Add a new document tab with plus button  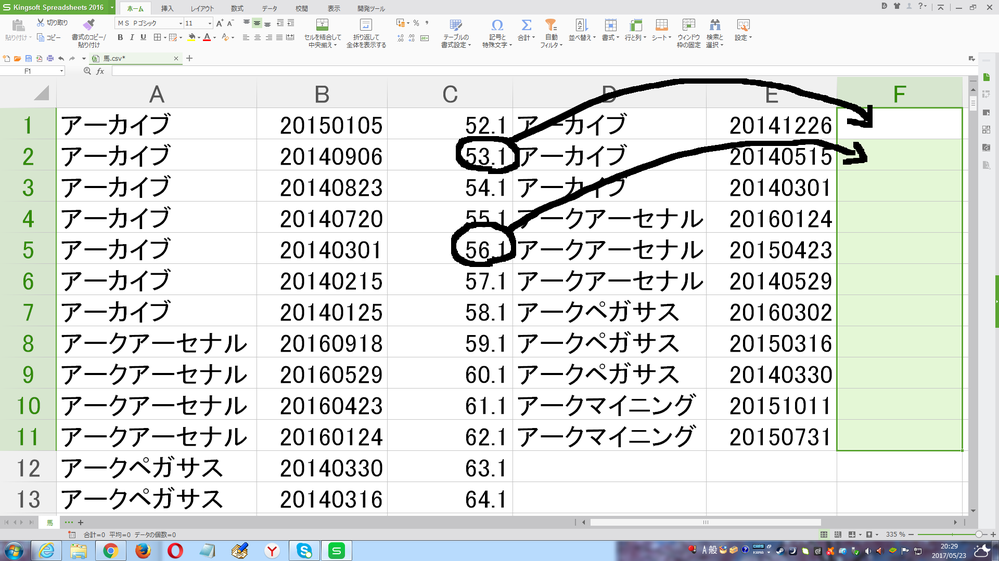tap(189, 58)
